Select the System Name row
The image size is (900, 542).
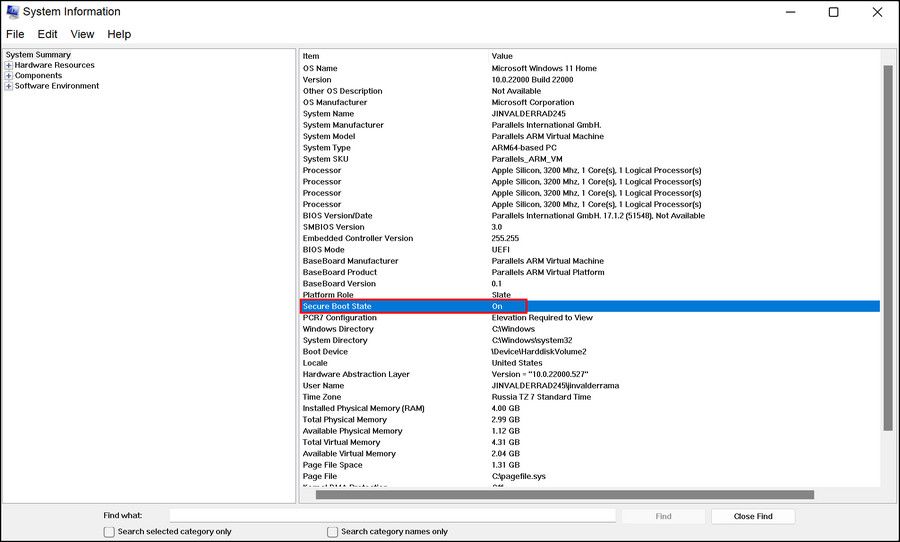590,114
